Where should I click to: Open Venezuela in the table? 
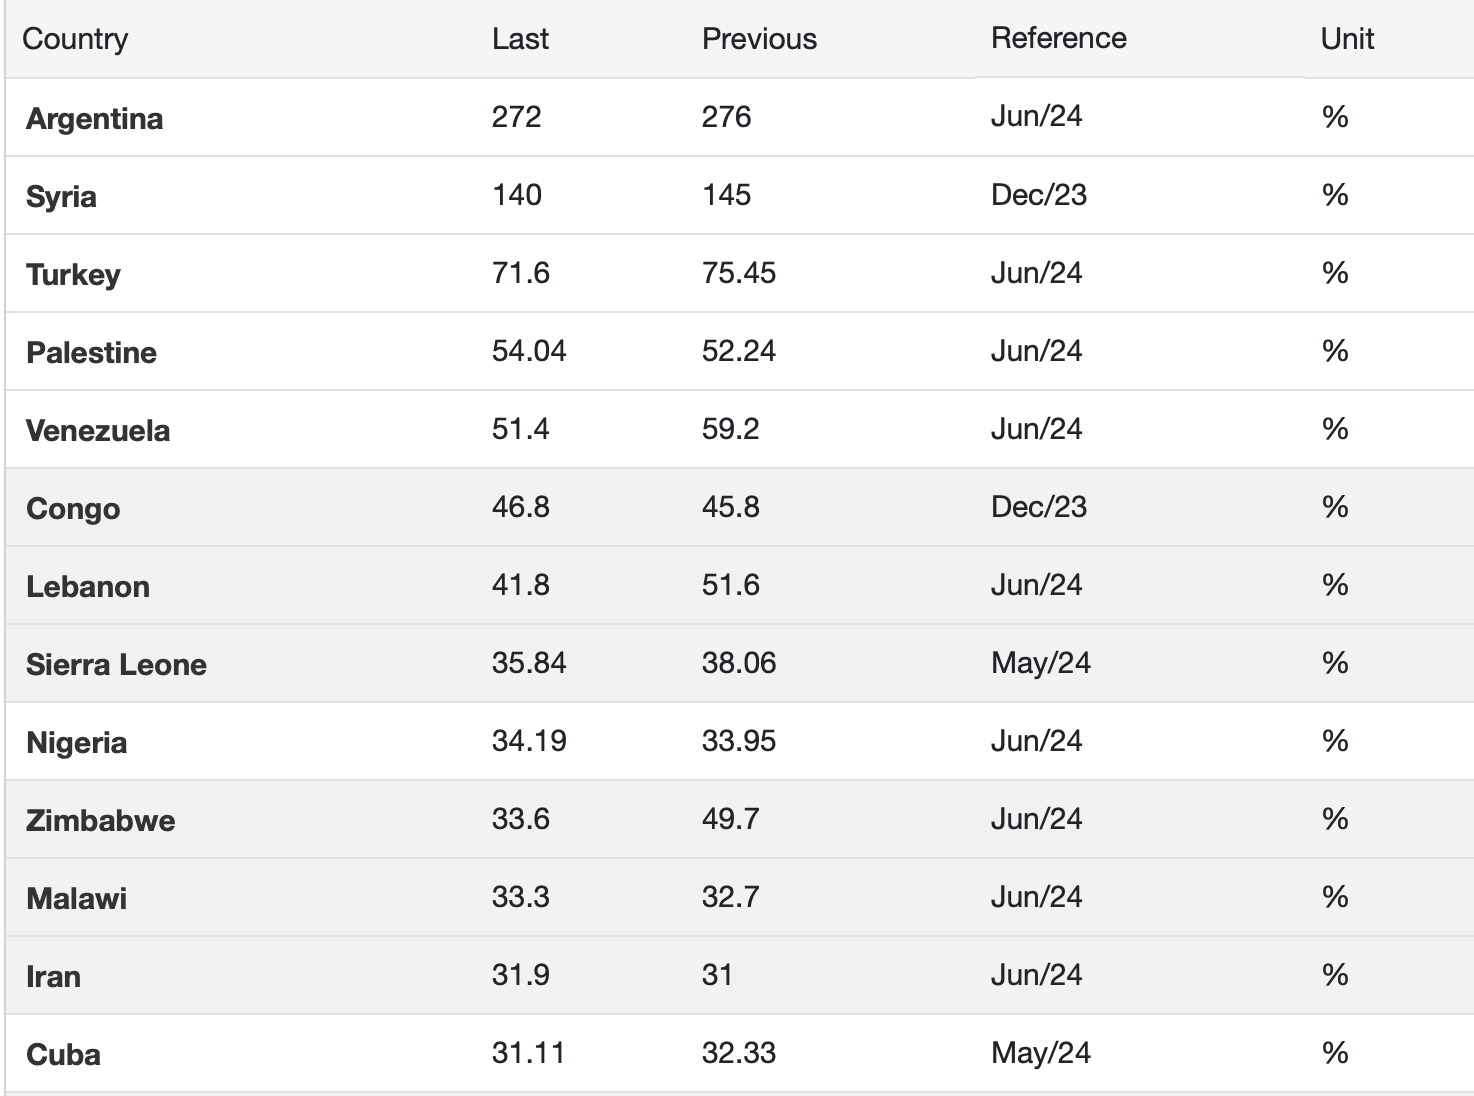[98, 430]
